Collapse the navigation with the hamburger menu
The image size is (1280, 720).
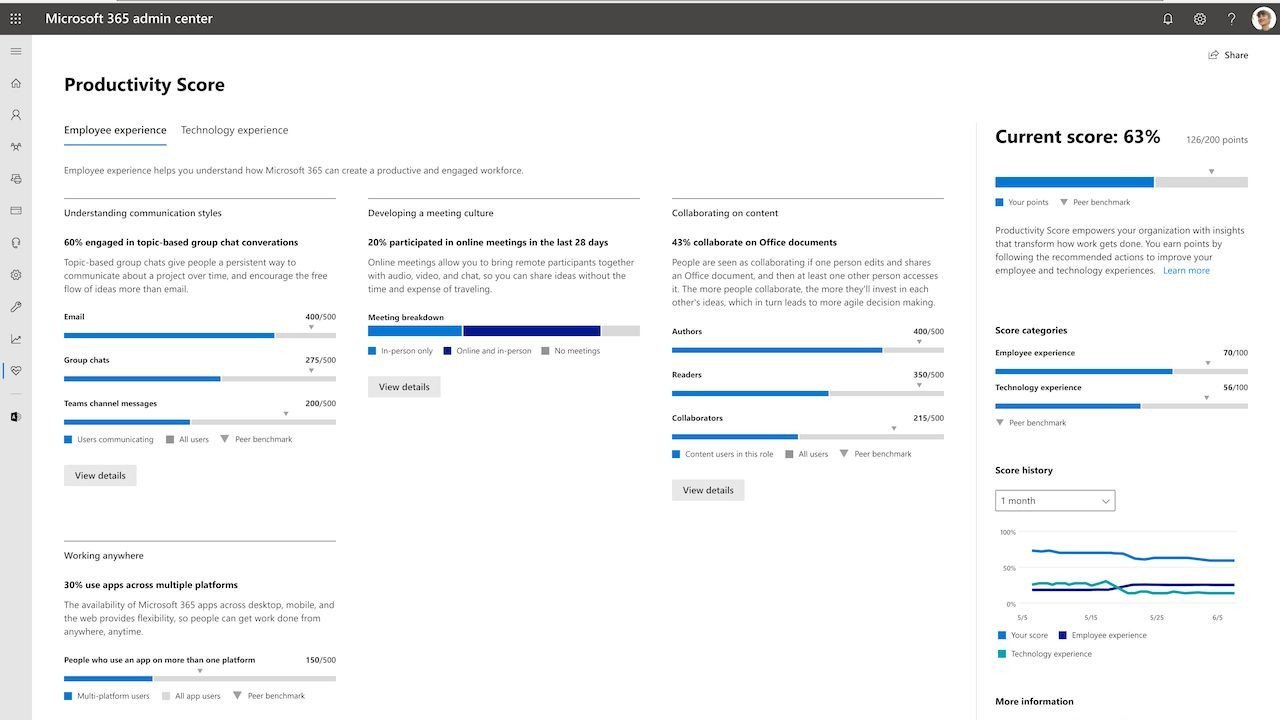[15, 50]
